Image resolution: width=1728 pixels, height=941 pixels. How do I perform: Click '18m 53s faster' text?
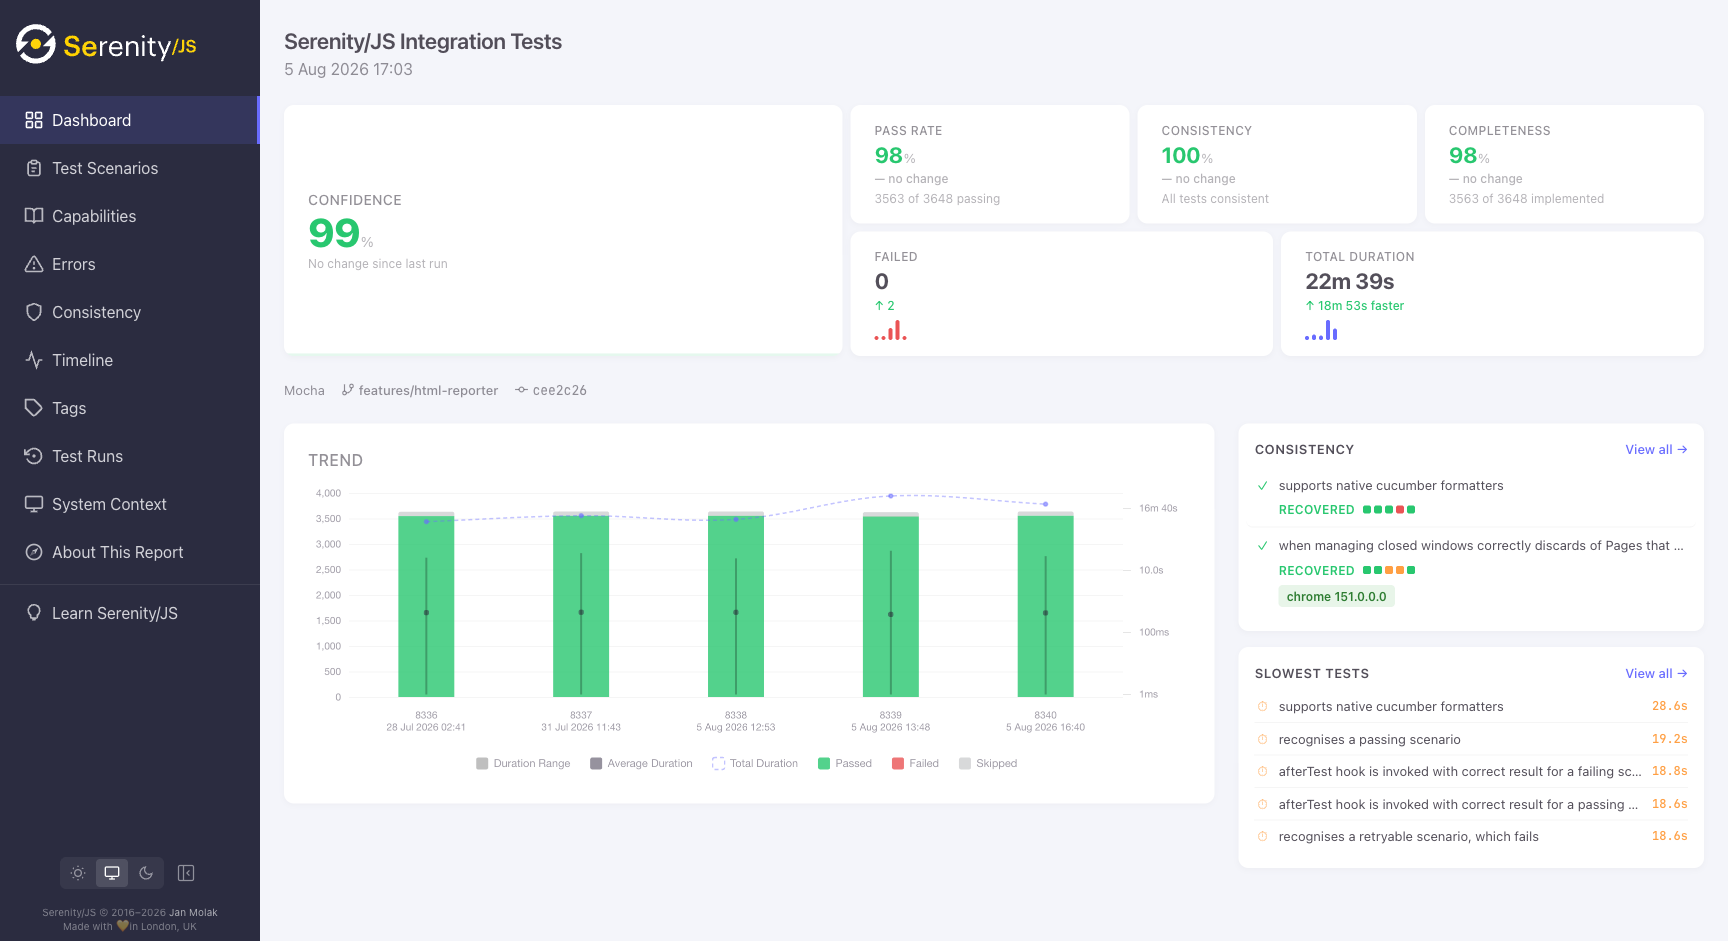(1361, 306)
